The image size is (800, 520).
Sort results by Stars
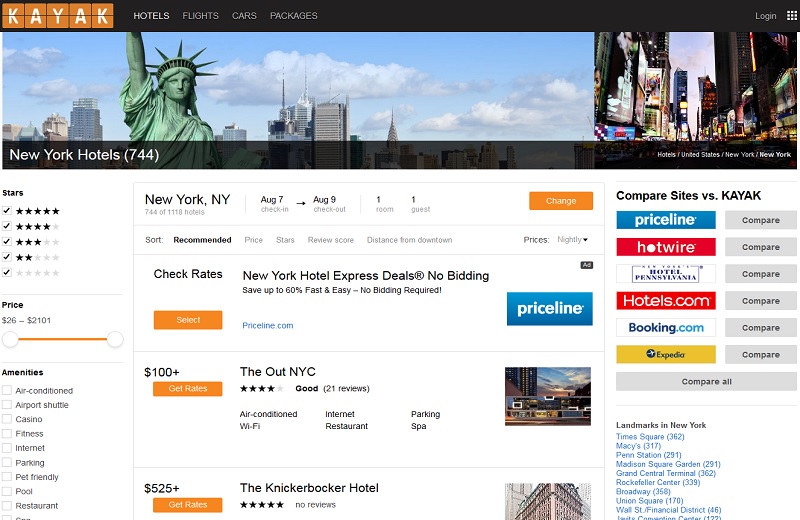coord(285,240)
